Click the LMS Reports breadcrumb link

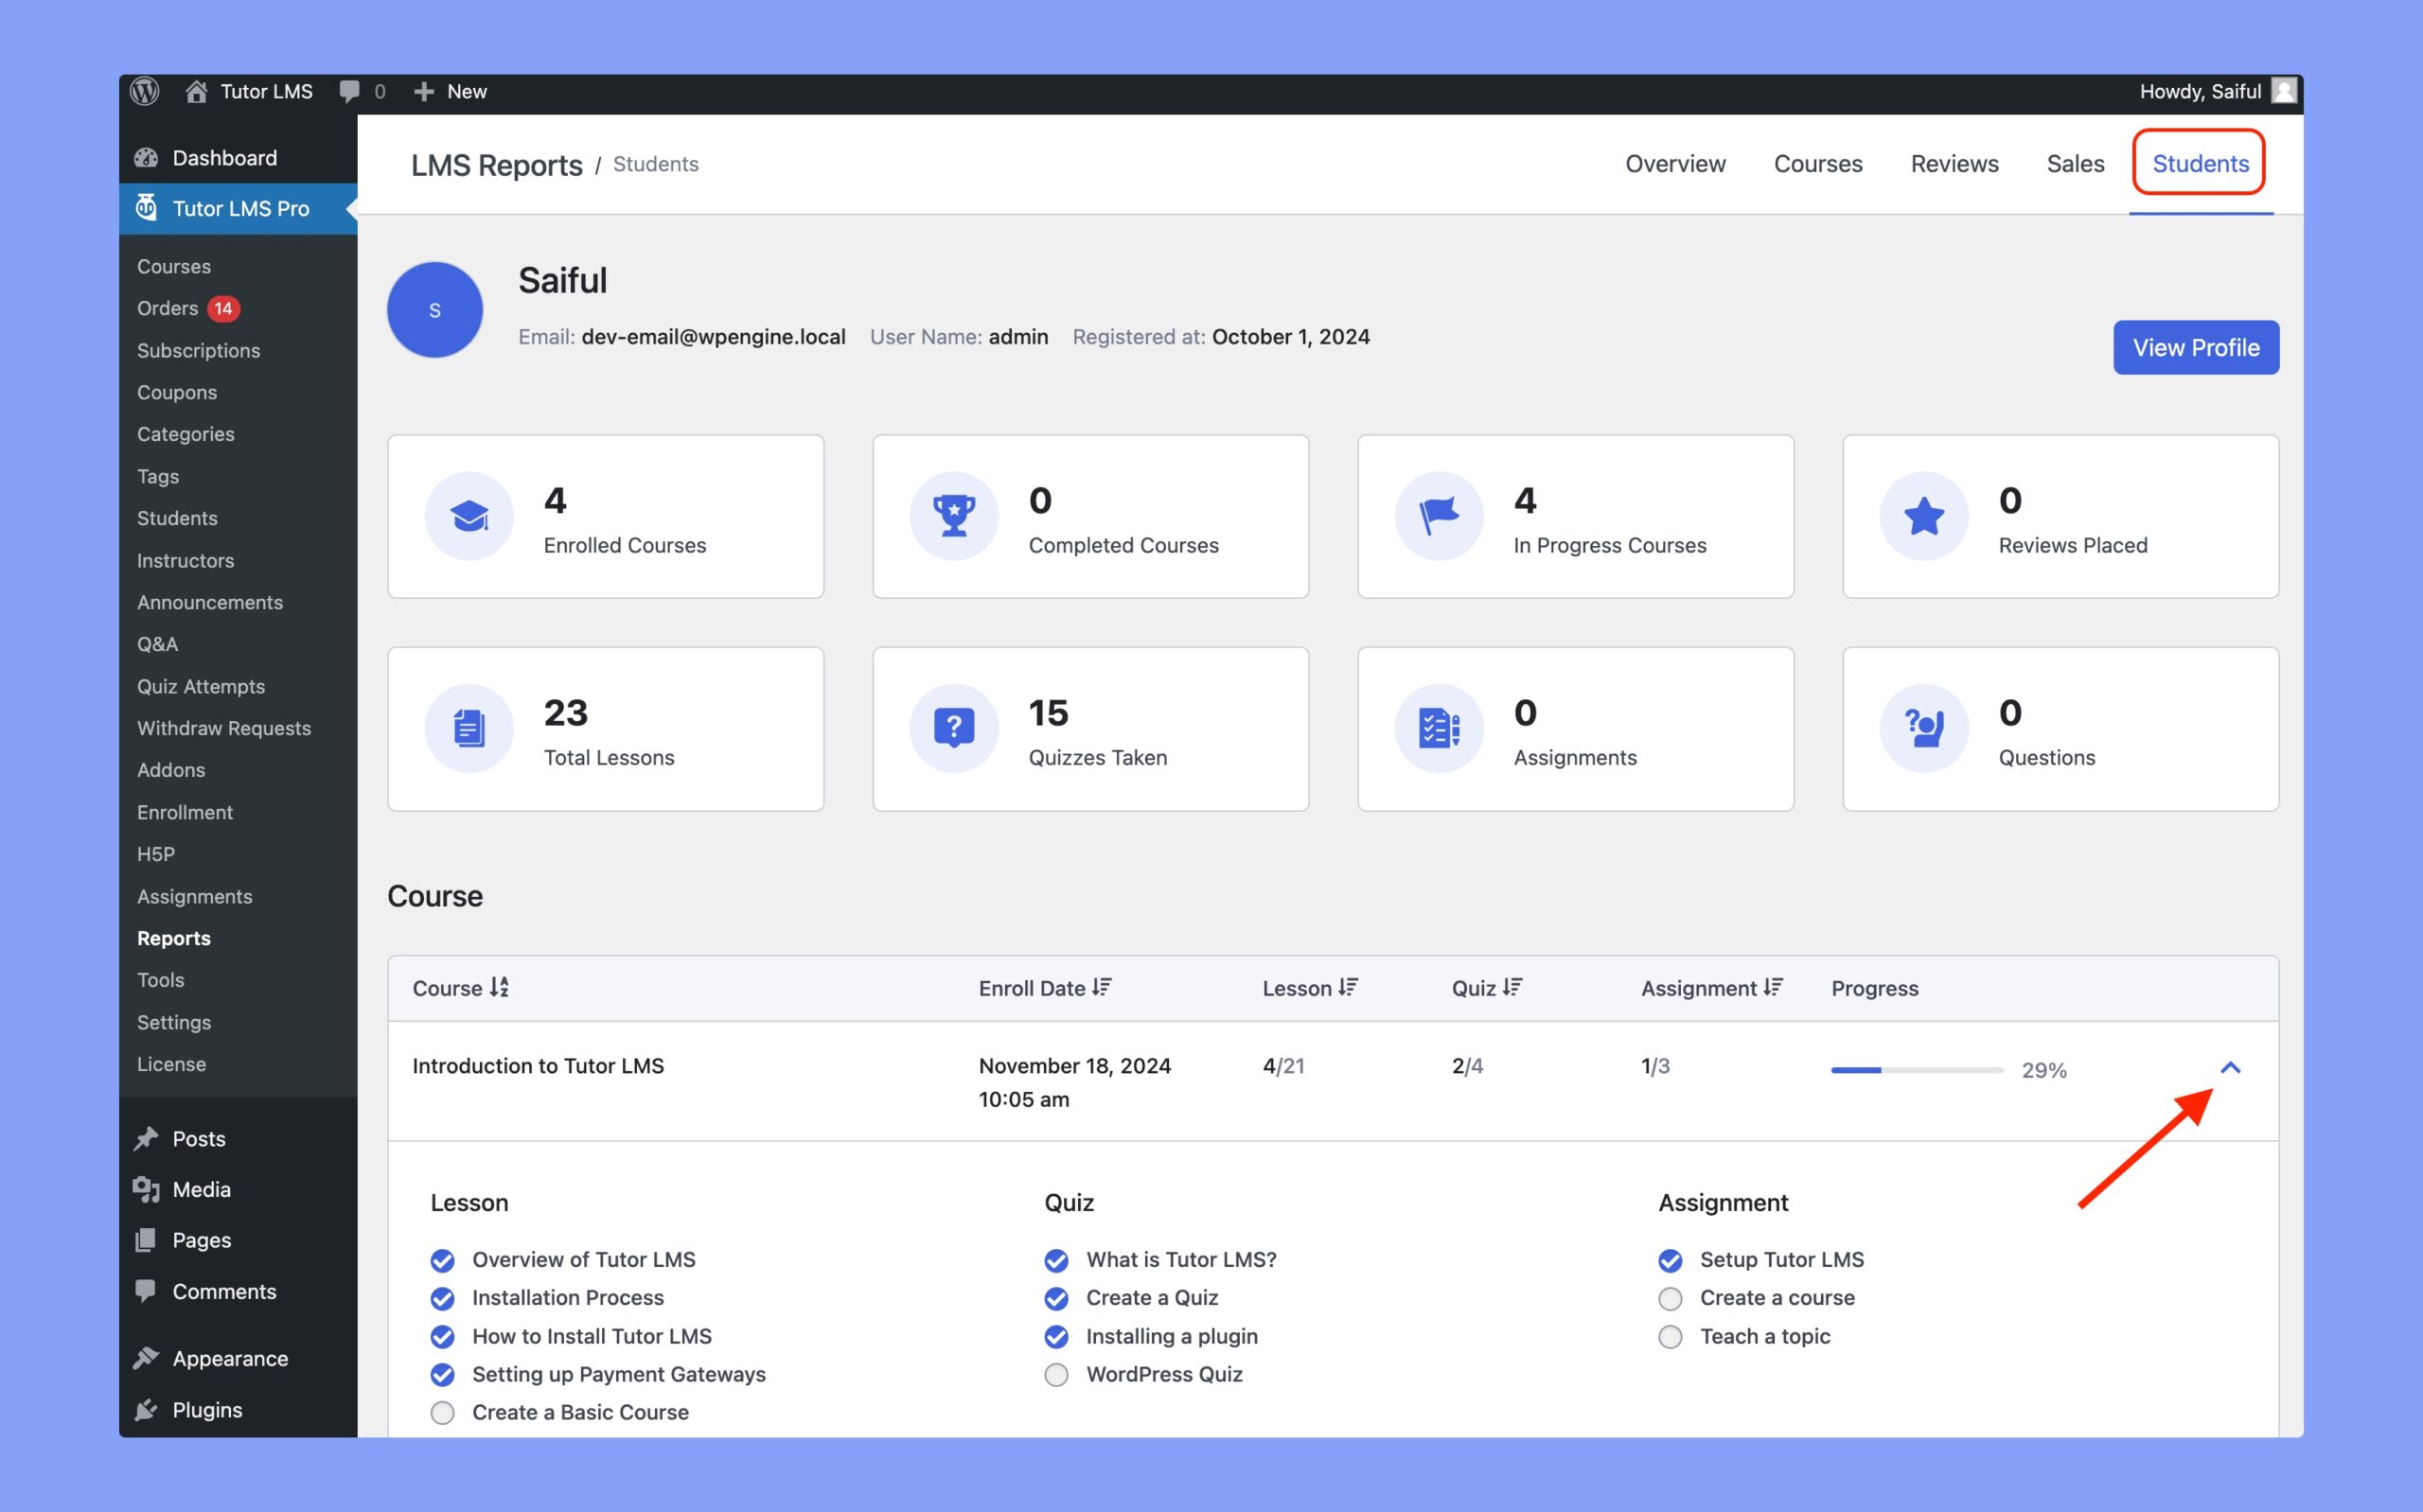click(496, 165)
